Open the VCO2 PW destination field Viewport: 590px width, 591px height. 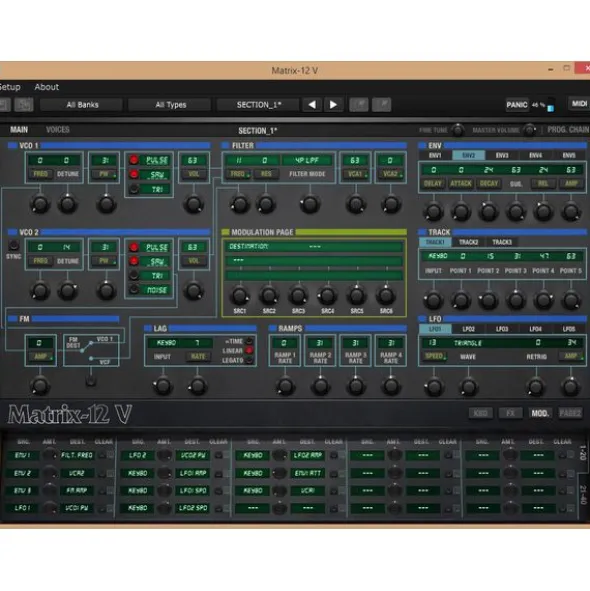coord(192,455)
